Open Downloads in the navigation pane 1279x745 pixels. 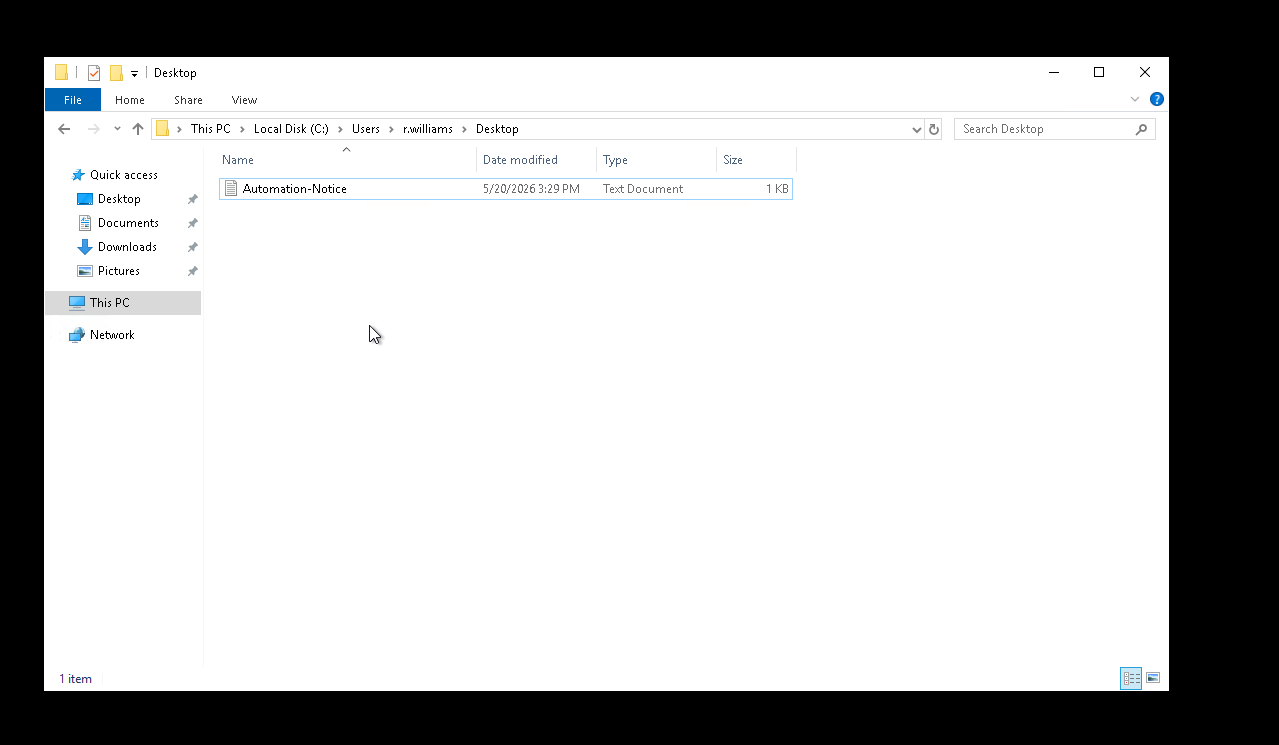click(x=127, y=247)
